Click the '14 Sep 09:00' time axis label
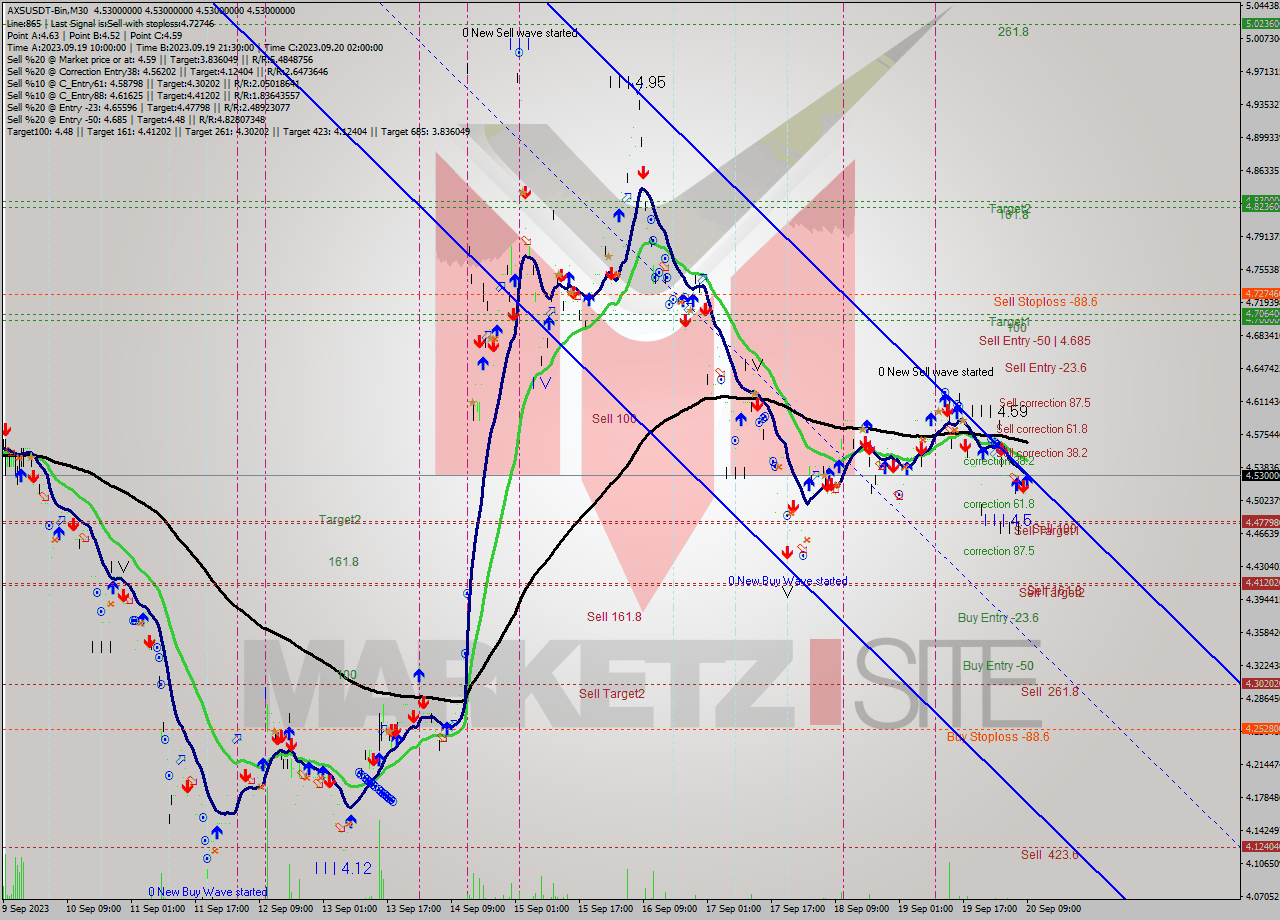 pyautogui.click(x=479, y=909)
